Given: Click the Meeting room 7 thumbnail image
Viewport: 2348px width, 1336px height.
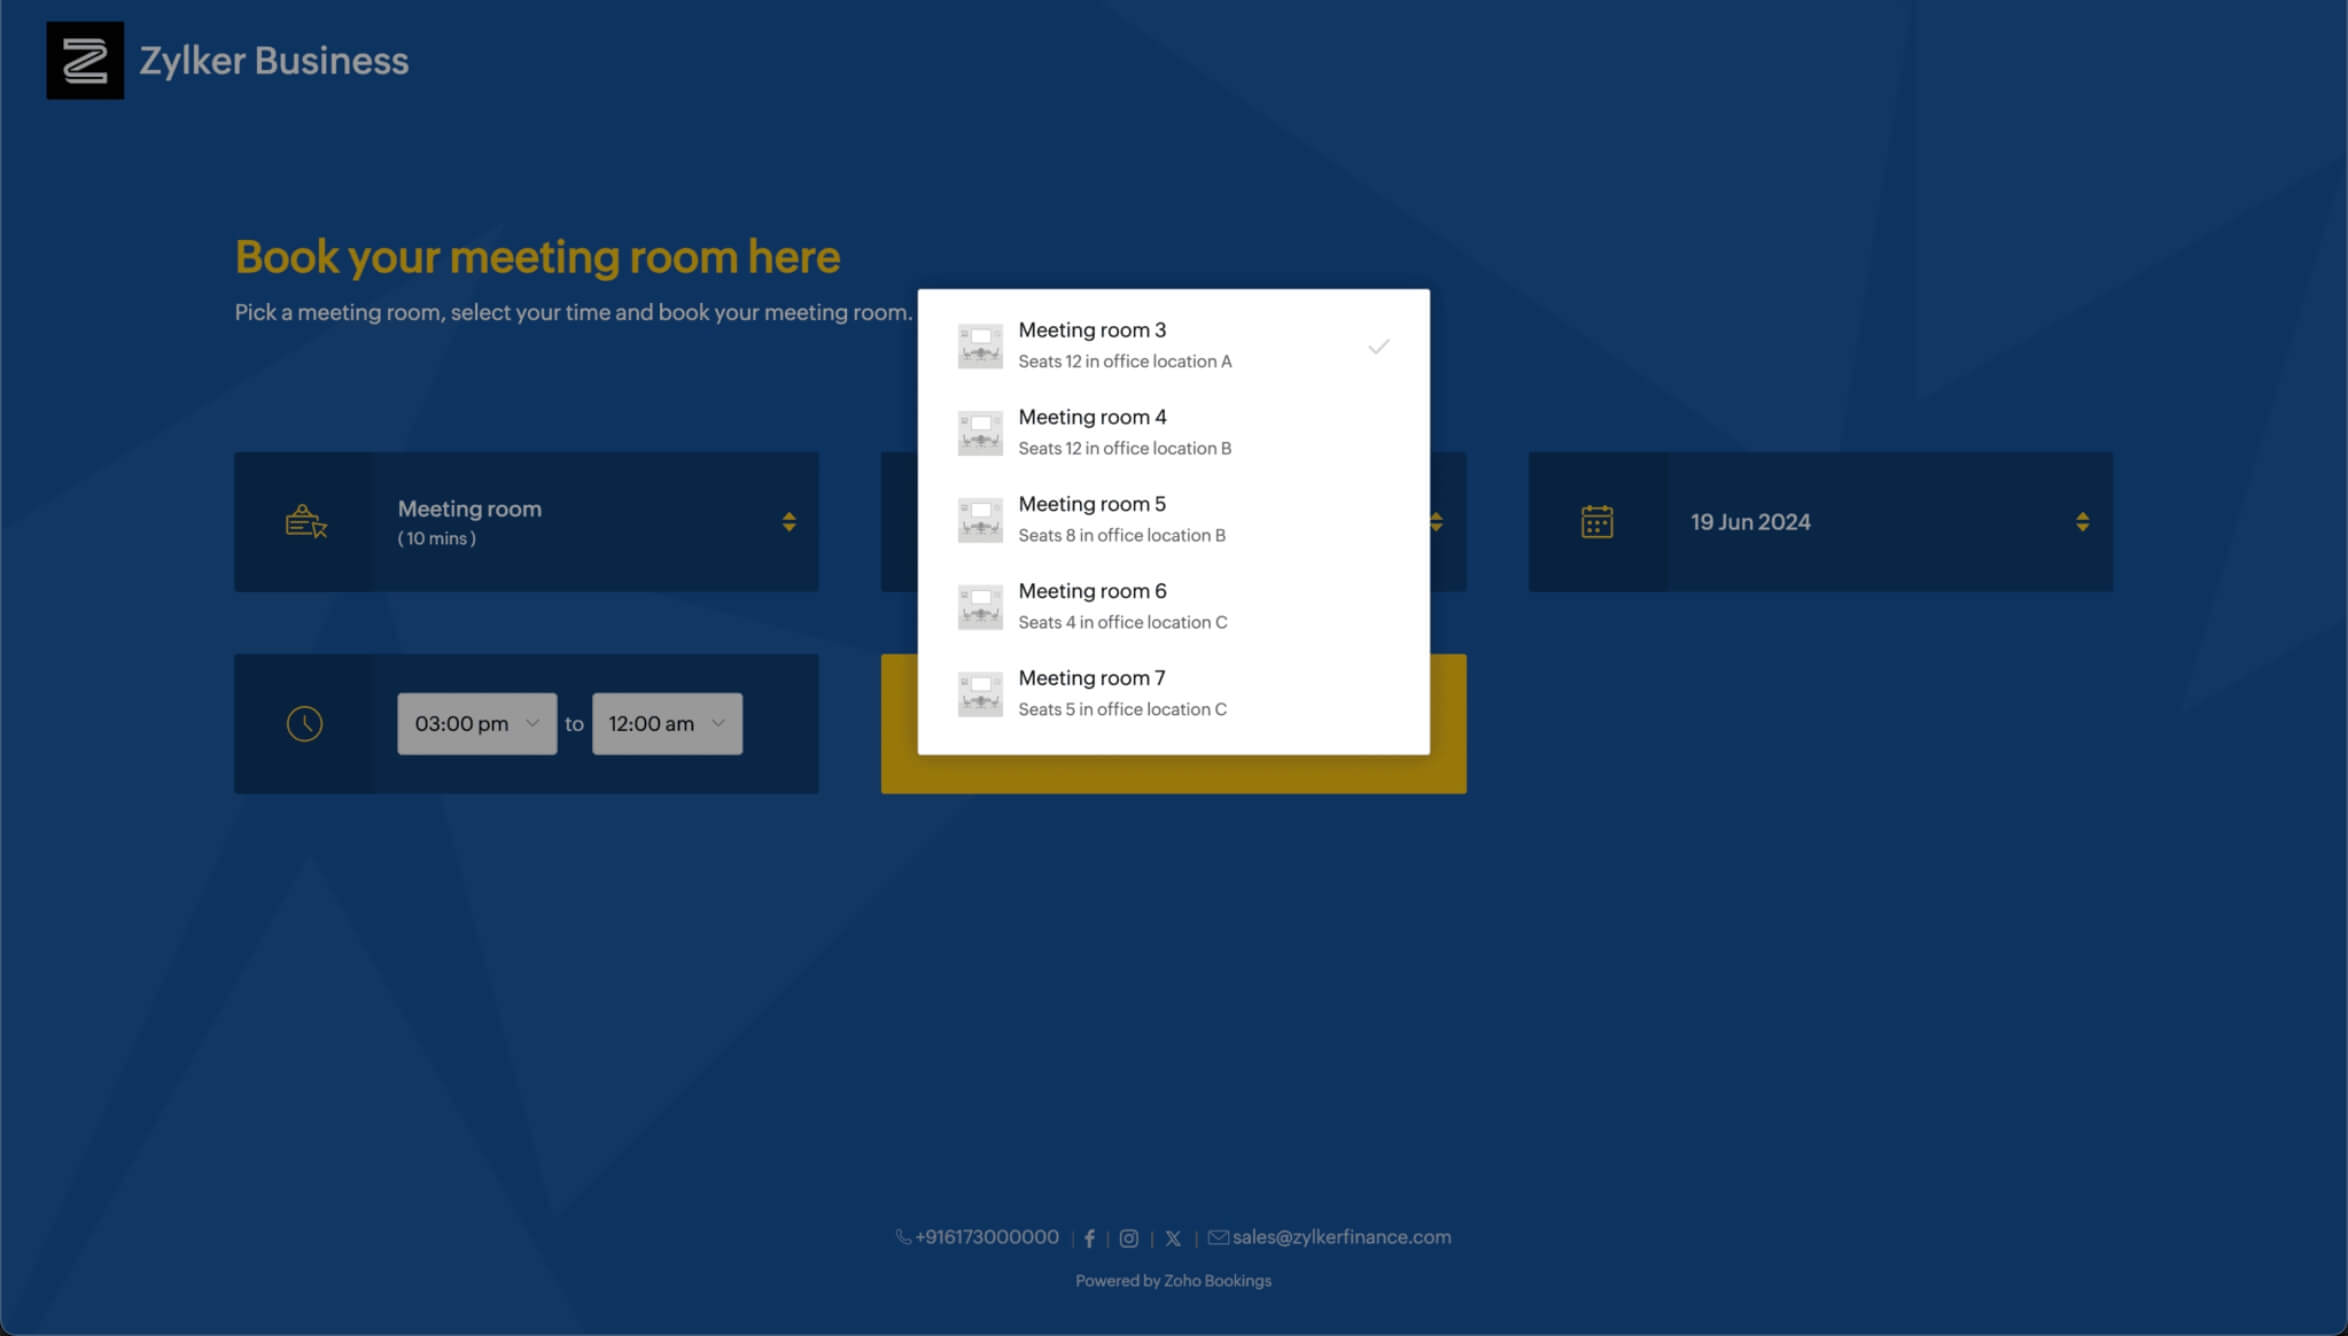Looking at the screenshot, I should click(977, 692).
